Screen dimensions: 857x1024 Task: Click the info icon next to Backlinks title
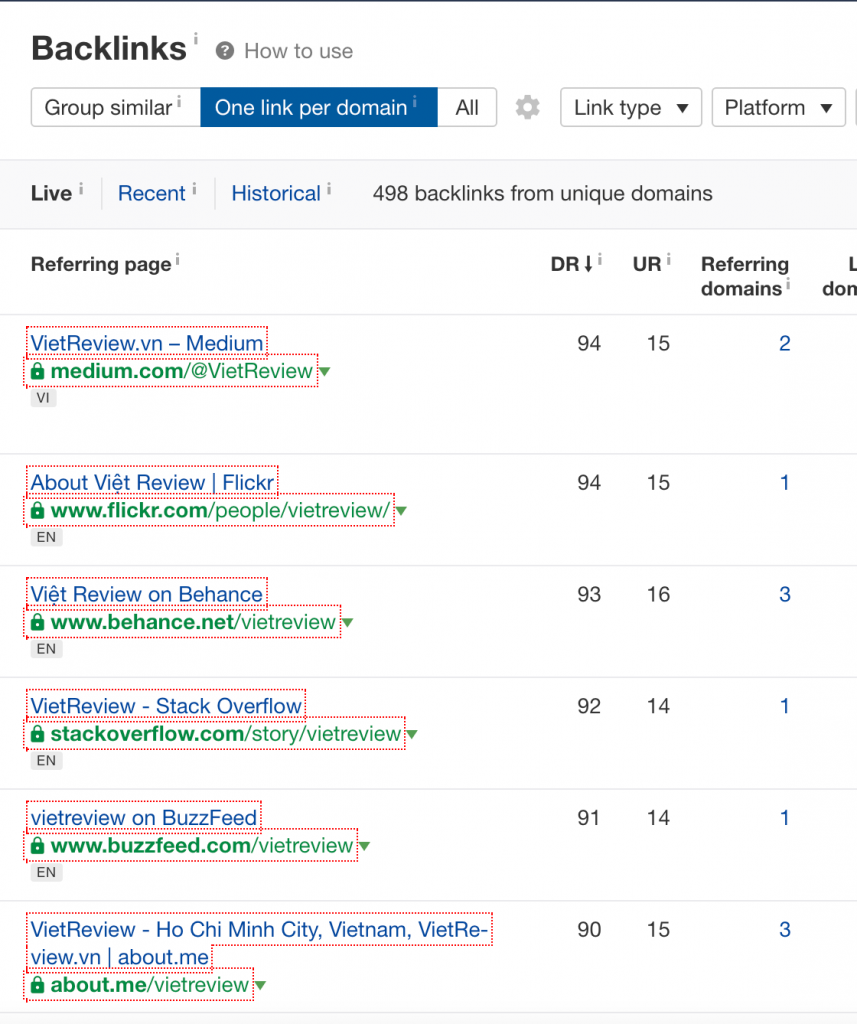pyautogui.click(x=196, y=39)
